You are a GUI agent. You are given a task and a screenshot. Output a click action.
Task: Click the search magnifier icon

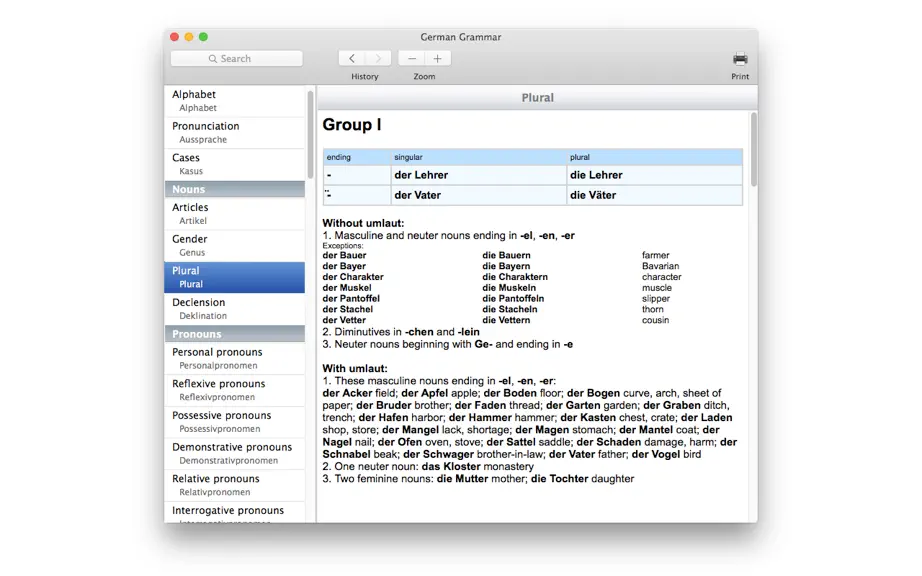point(213,59)
